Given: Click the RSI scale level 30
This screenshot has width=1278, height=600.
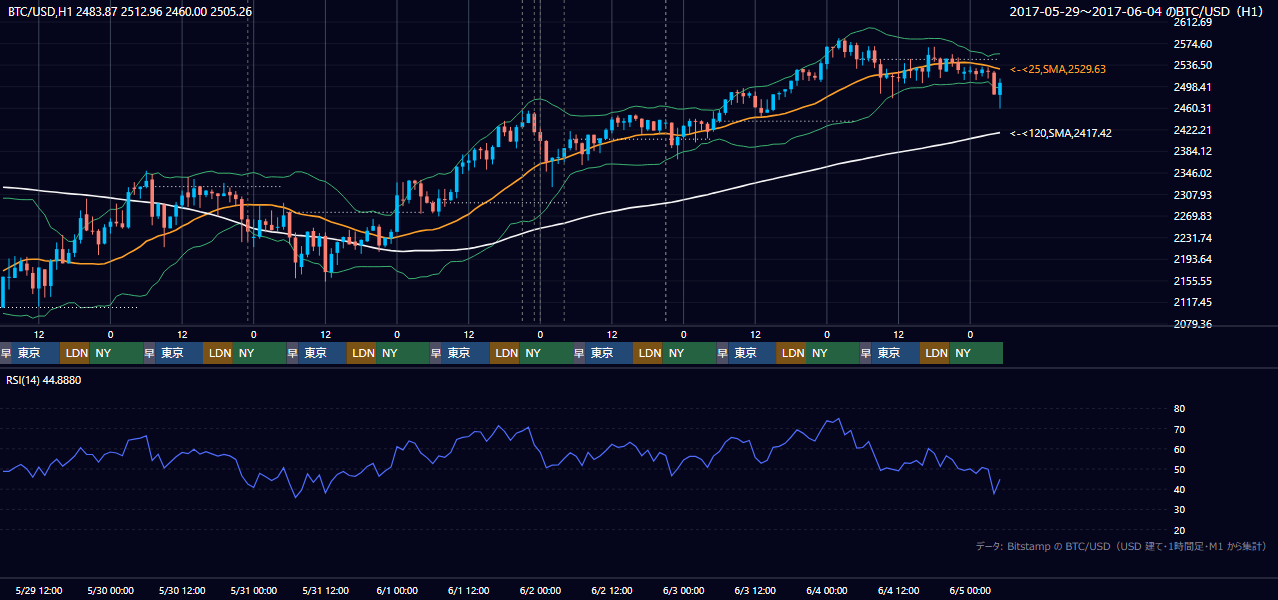Looking at the screenshot, I should [x=1179, y=510].
